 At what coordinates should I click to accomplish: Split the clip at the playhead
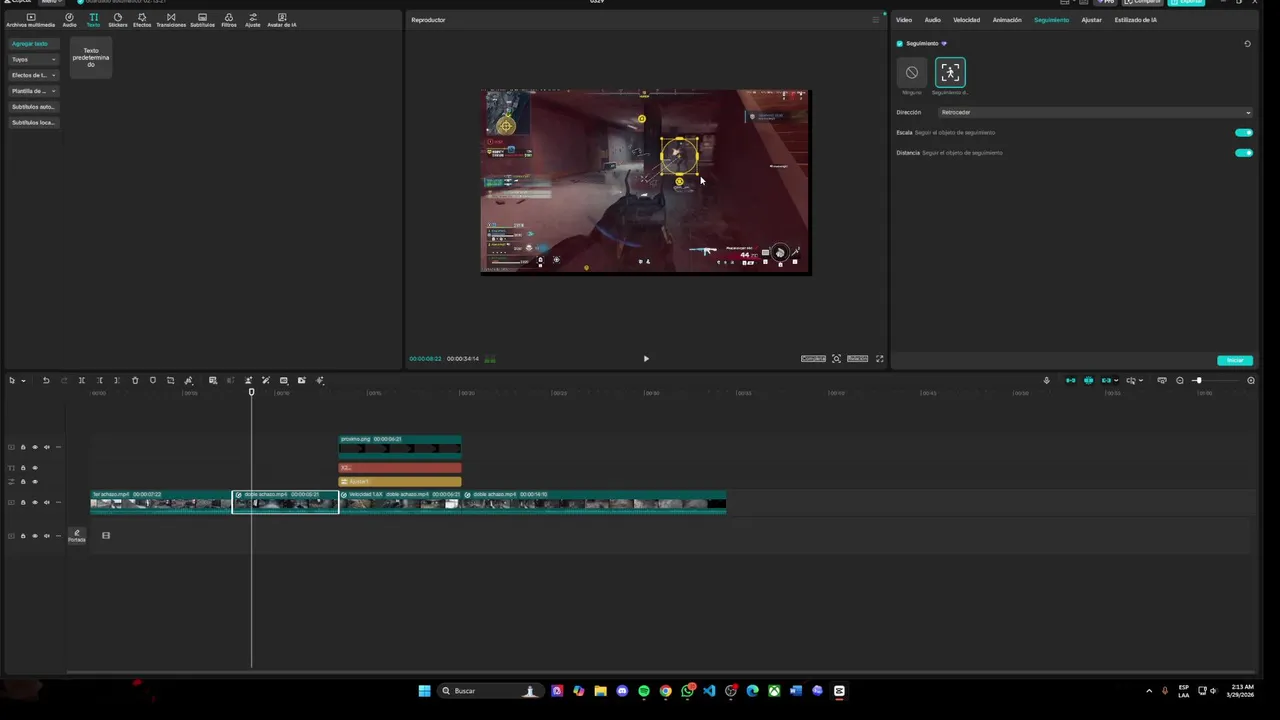(x=82, y=380)
